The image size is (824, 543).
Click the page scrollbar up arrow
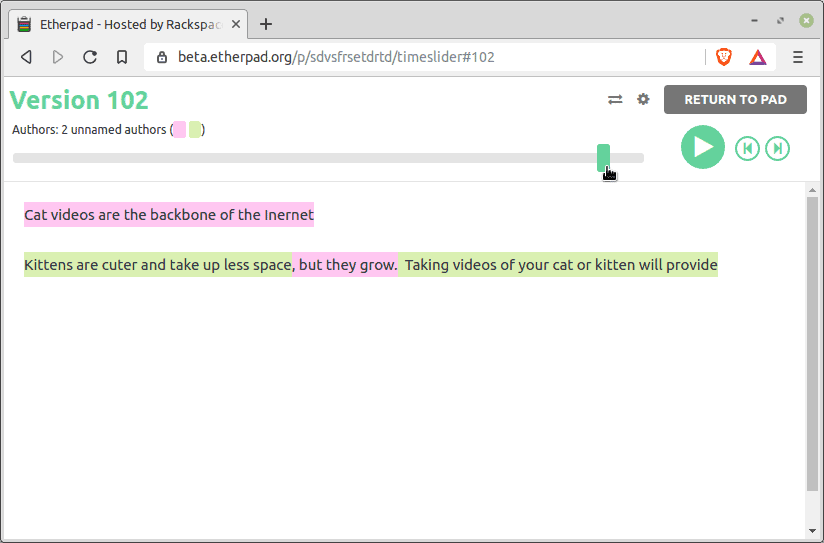coord(812,190)
